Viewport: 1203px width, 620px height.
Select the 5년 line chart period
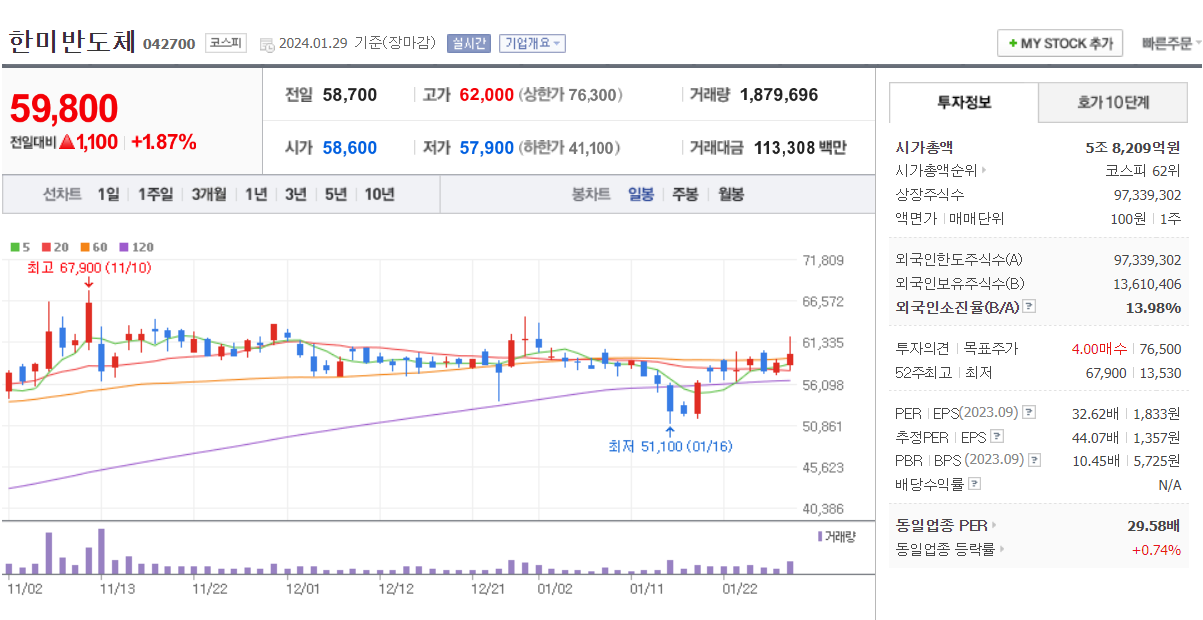335,194
